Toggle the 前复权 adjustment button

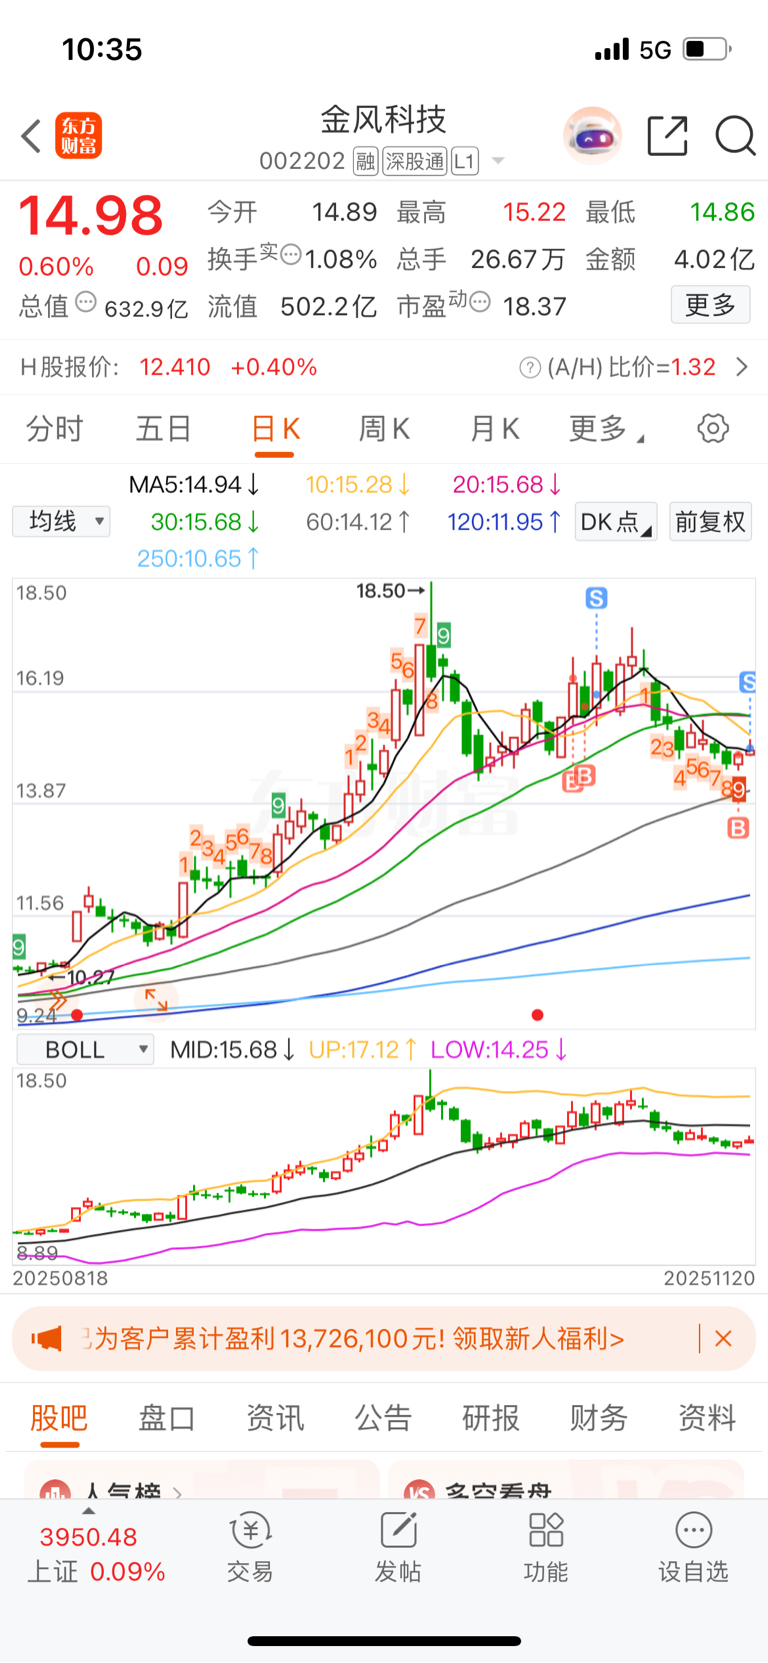pyautogui.click(x=711, y=522)
